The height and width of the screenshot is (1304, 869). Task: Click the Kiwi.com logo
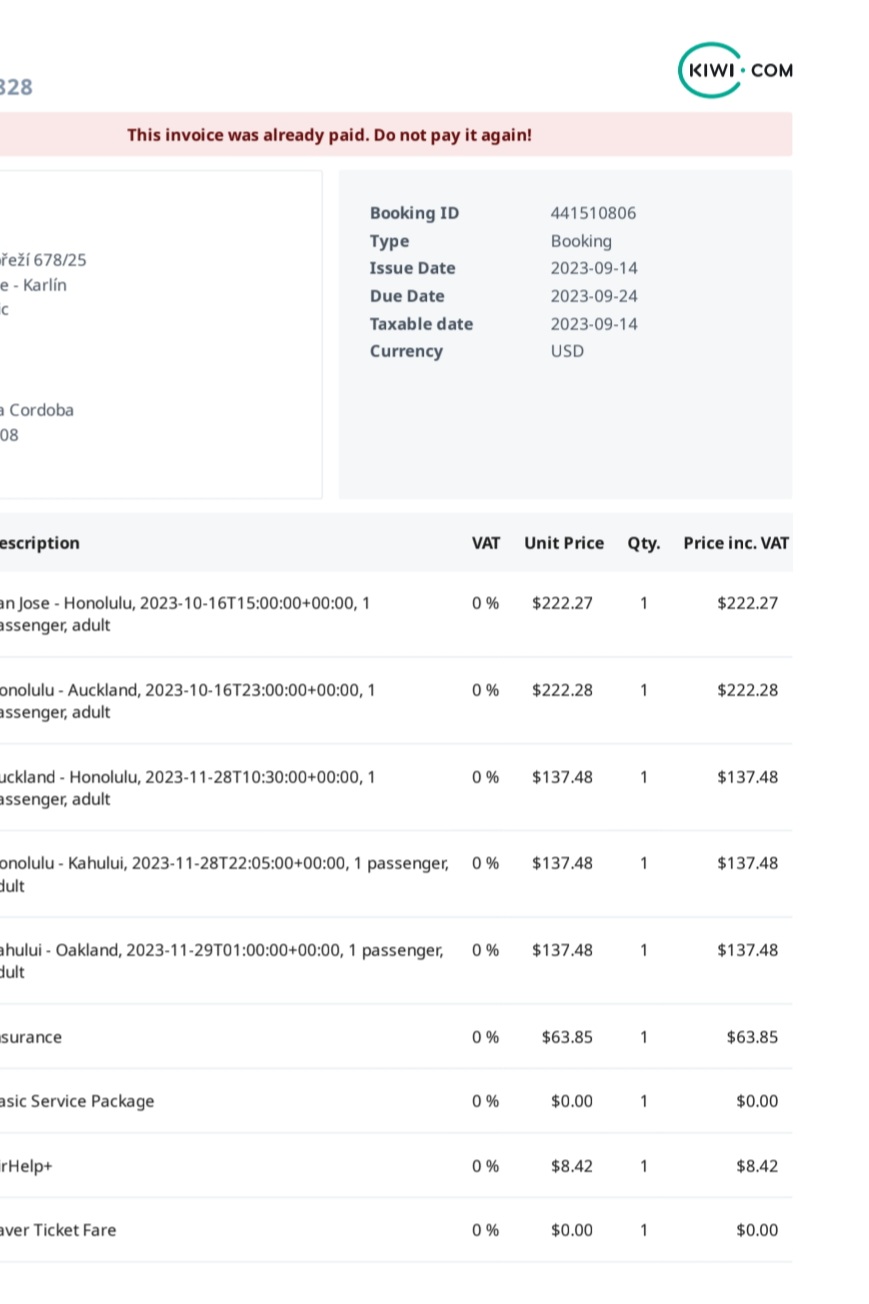(735, 70)
